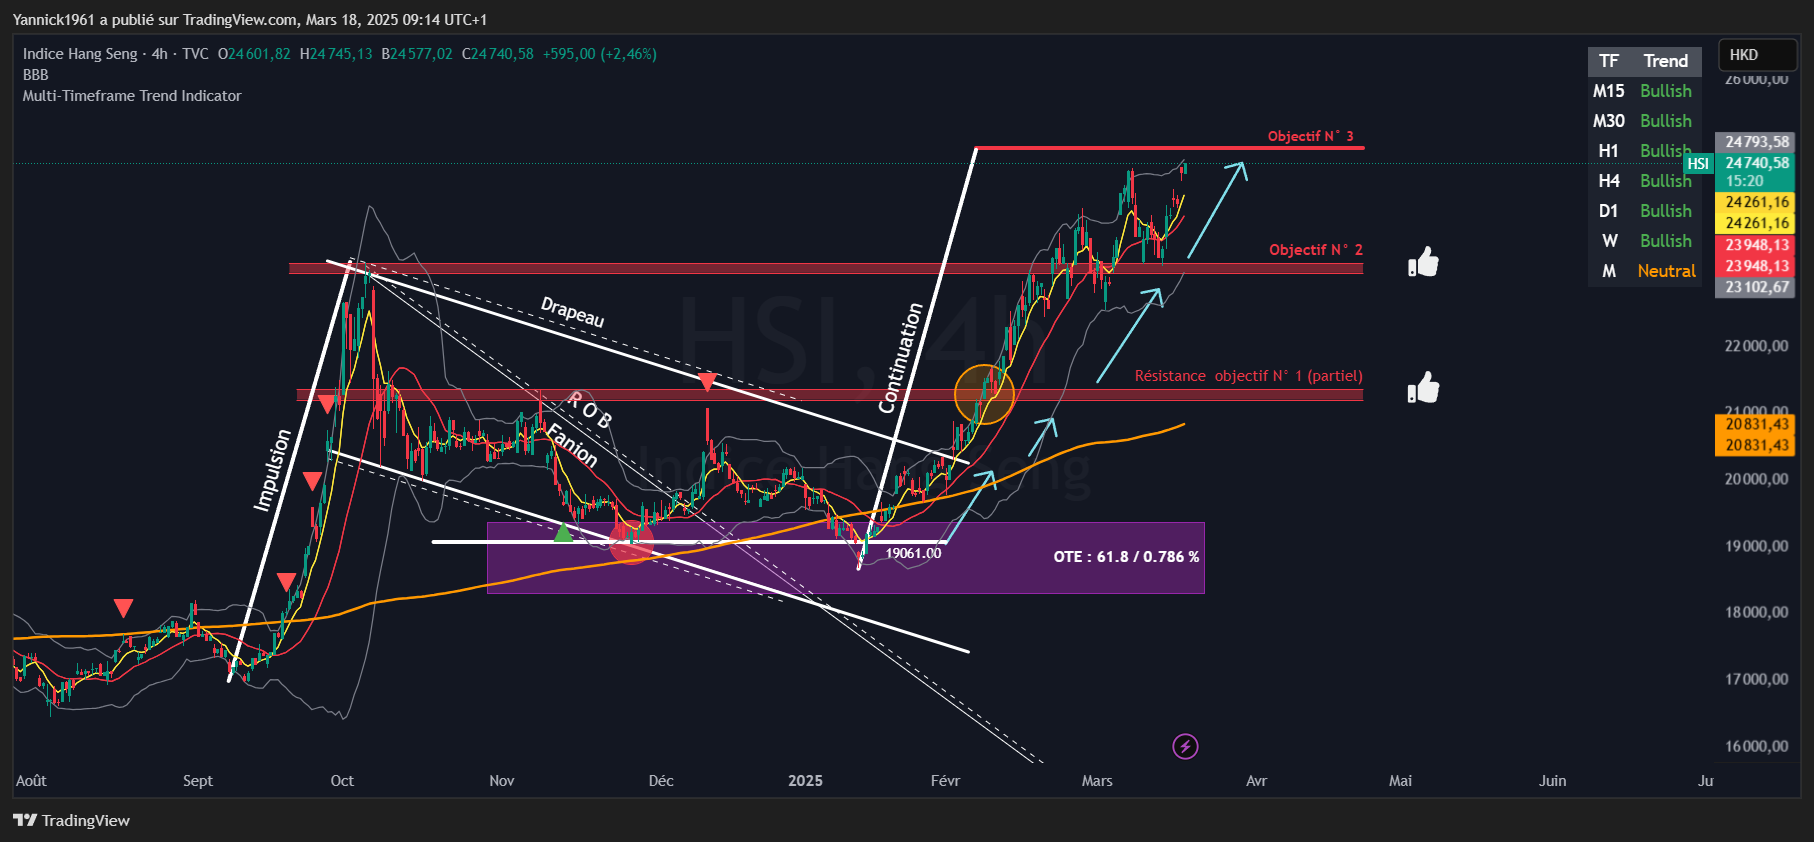Click the M15 Bullish row in trend table
This screenshot has height=842, width=1814.
pyautogui.click(x=1643, y=91)
